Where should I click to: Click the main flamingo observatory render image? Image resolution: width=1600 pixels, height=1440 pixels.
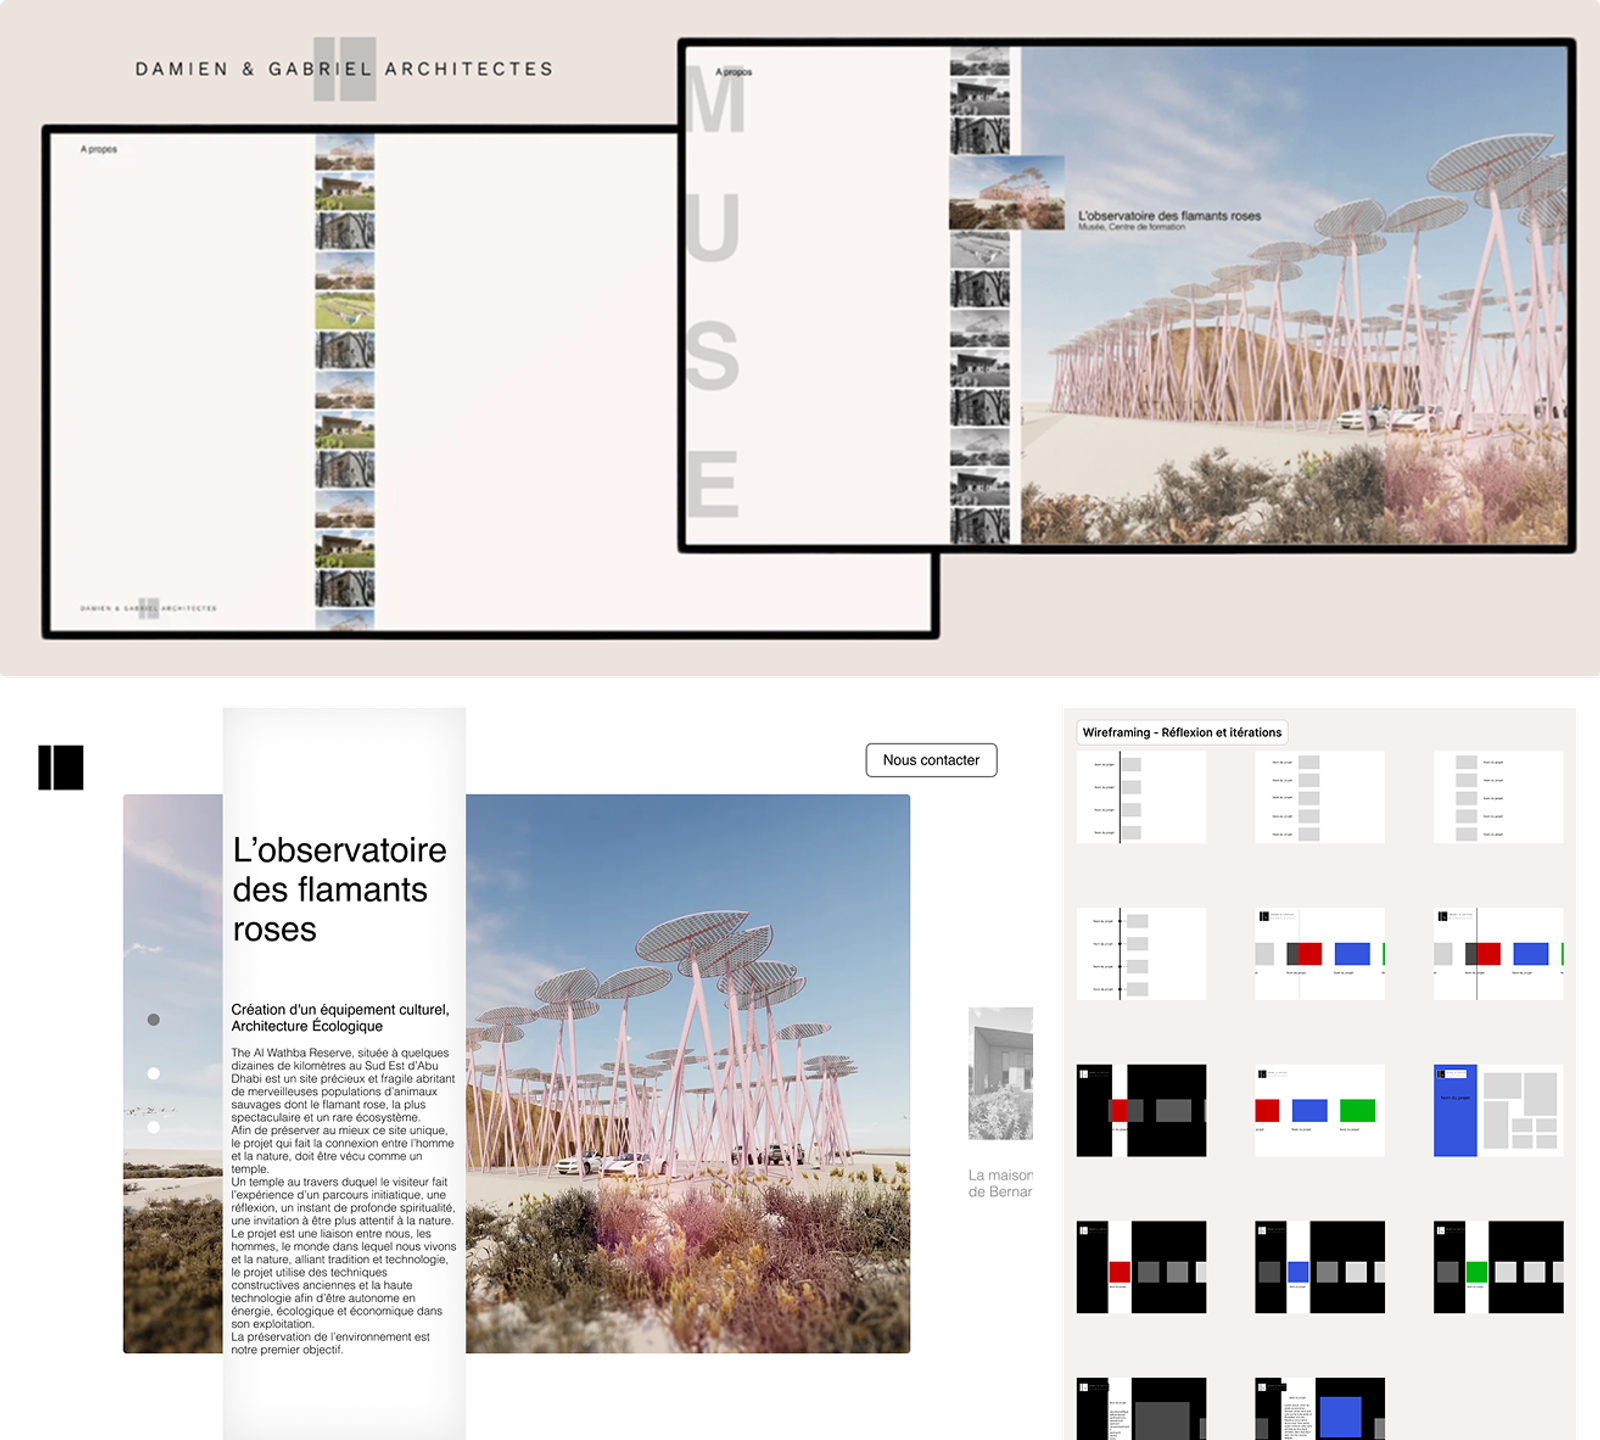(x=688, y=1073)
